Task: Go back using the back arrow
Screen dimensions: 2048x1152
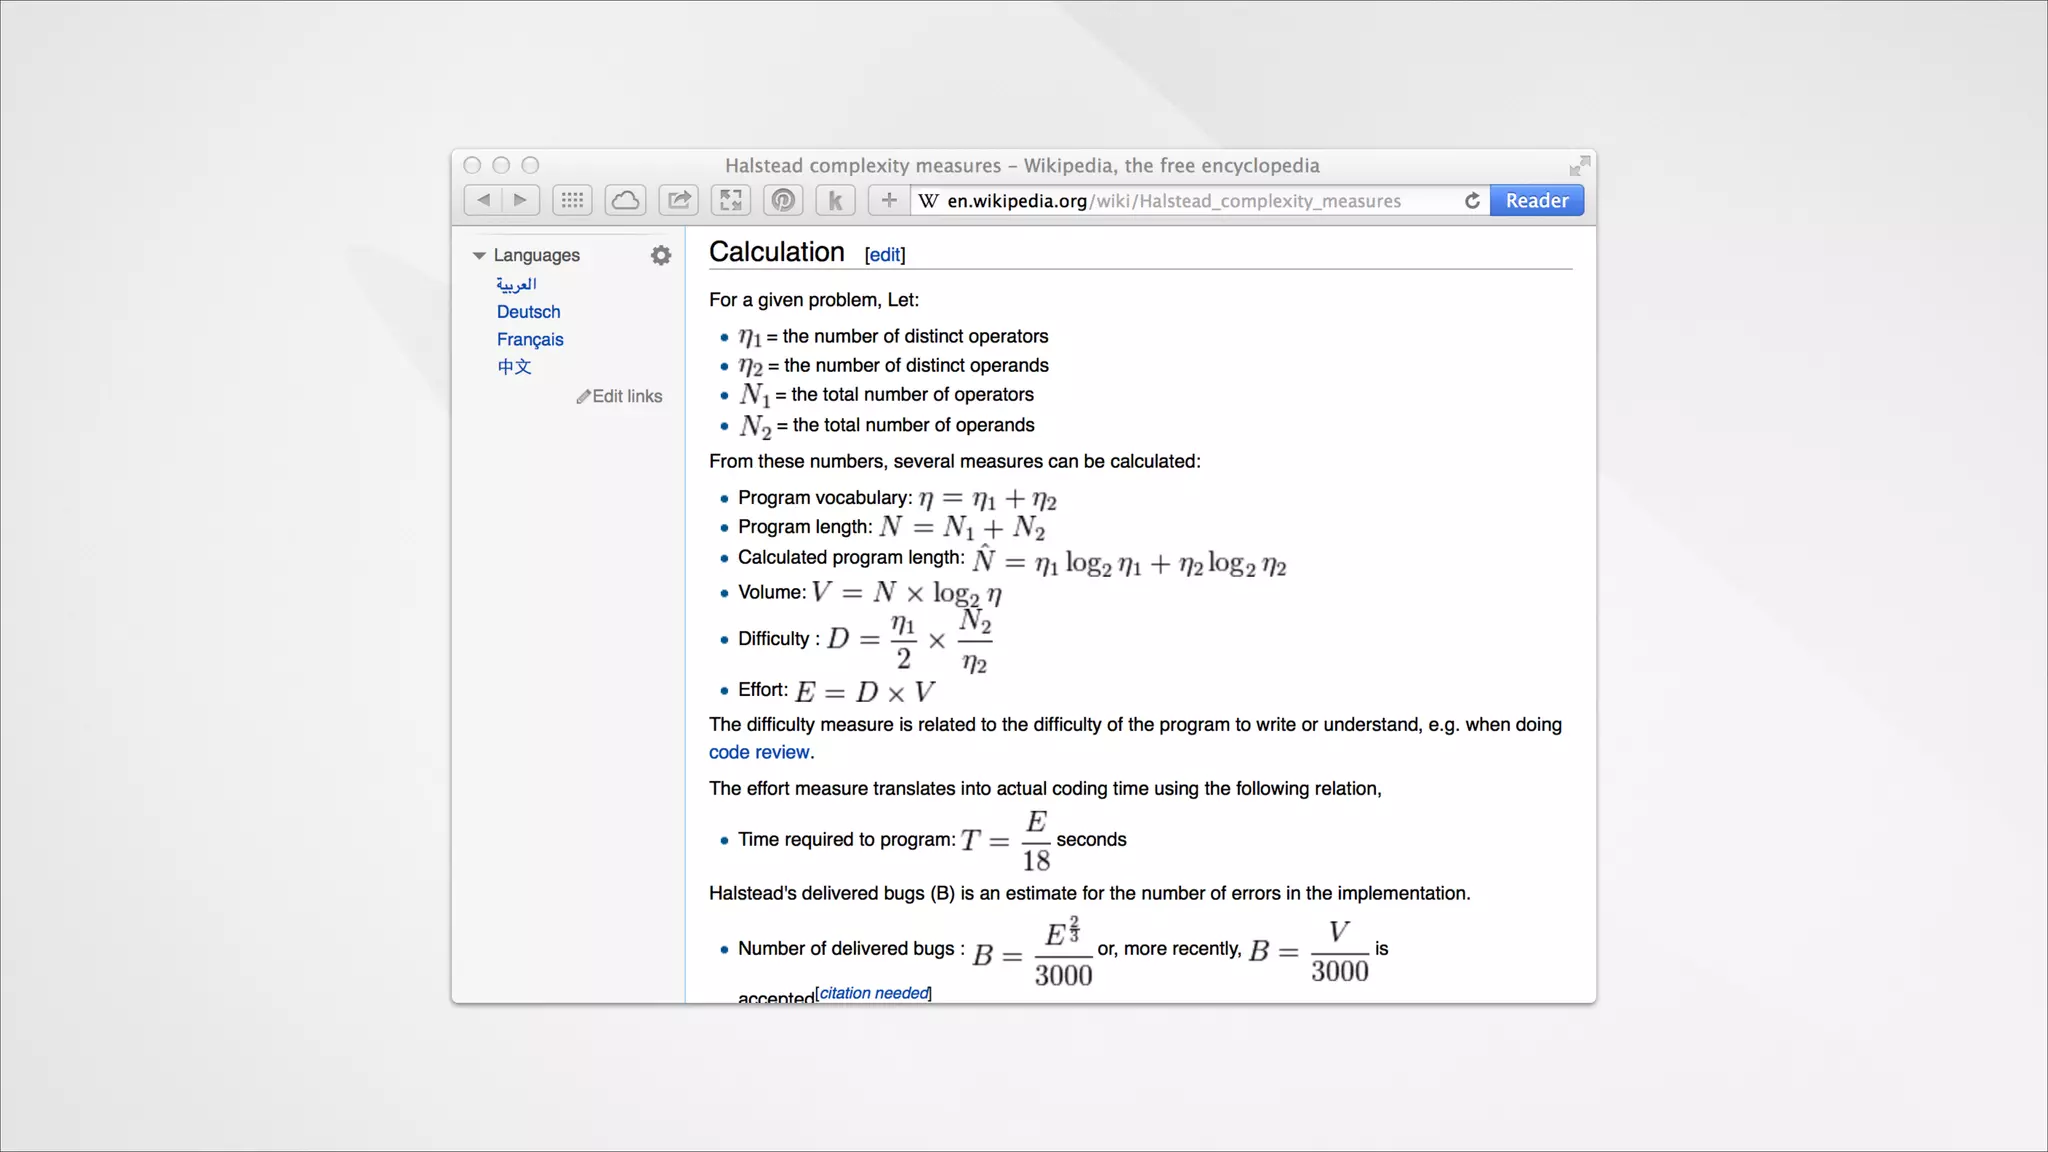Action: click(483, 200)
